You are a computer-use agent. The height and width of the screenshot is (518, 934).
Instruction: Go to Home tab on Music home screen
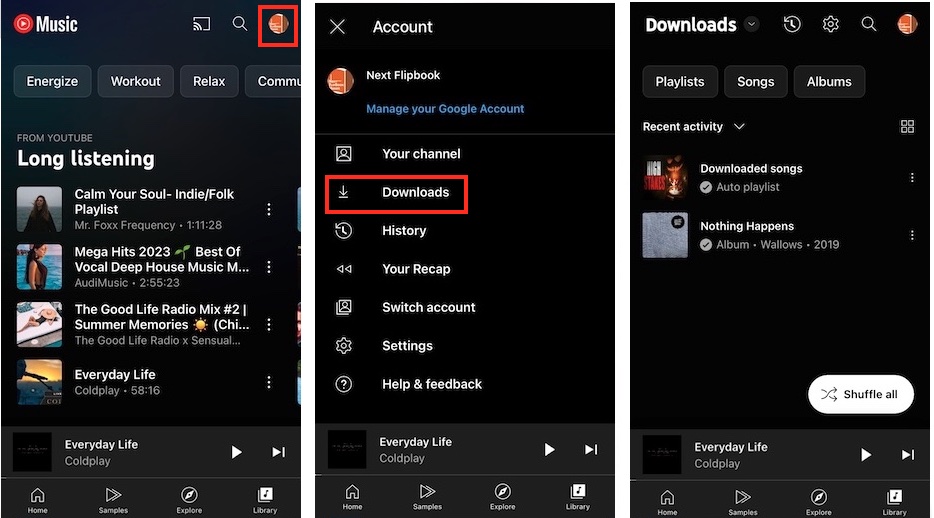point(38,500)
